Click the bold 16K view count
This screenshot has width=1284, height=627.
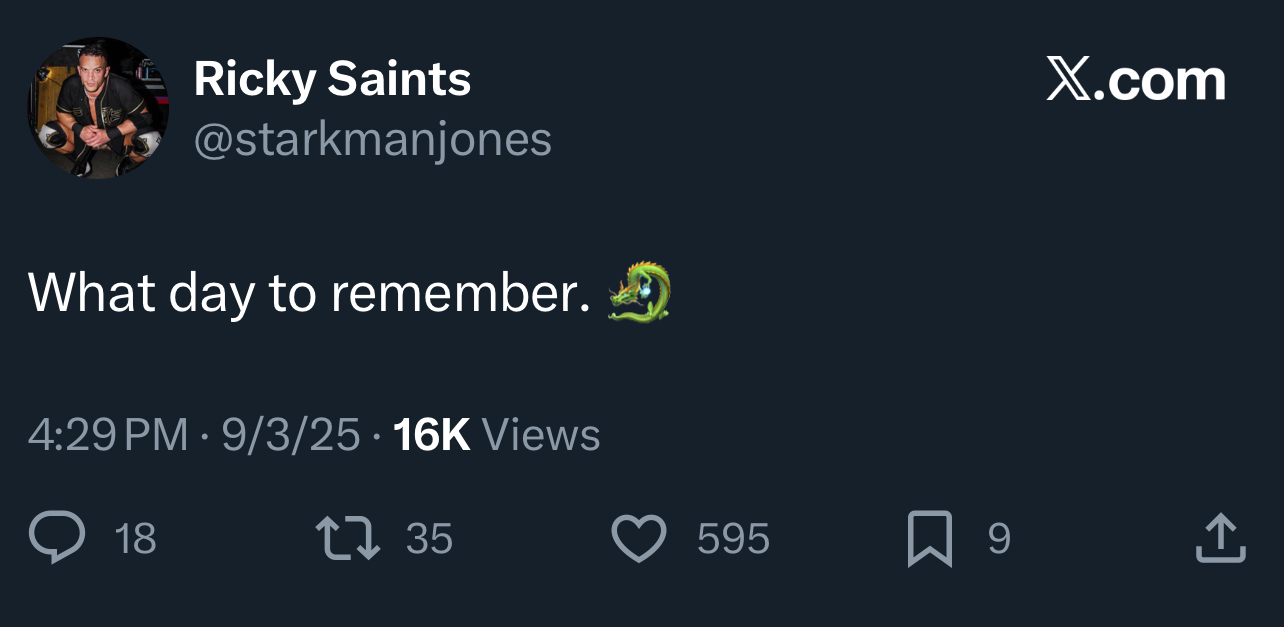(431, 435)
